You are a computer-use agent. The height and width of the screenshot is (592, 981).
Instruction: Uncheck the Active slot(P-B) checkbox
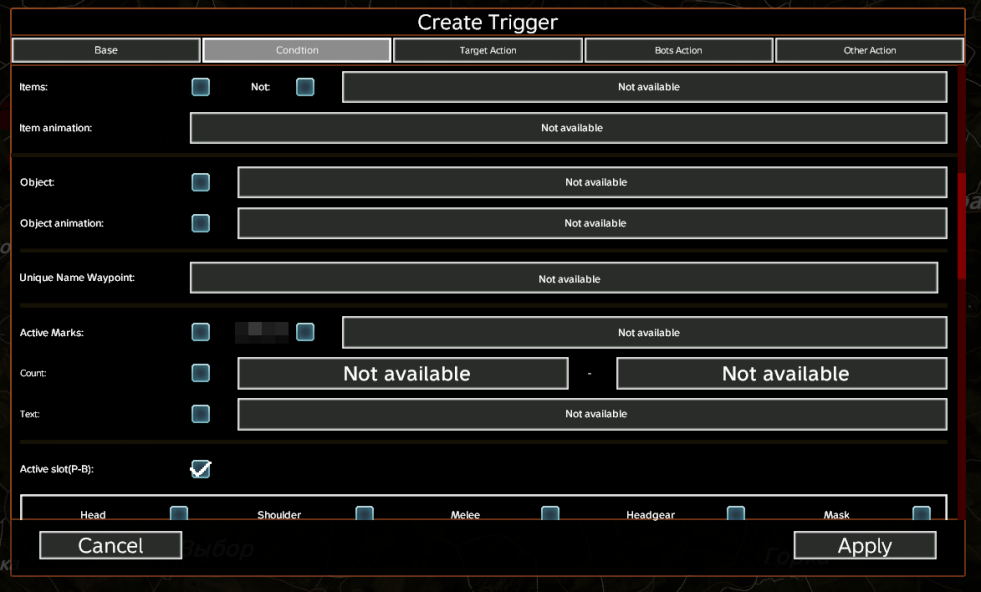coord(201,469)
